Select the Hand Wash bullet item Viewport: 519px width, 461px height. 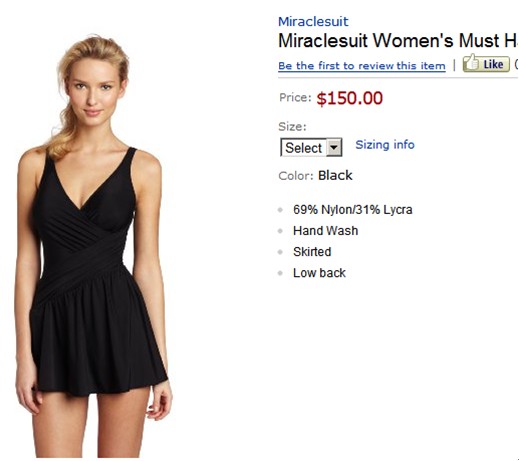pos(326,231)
